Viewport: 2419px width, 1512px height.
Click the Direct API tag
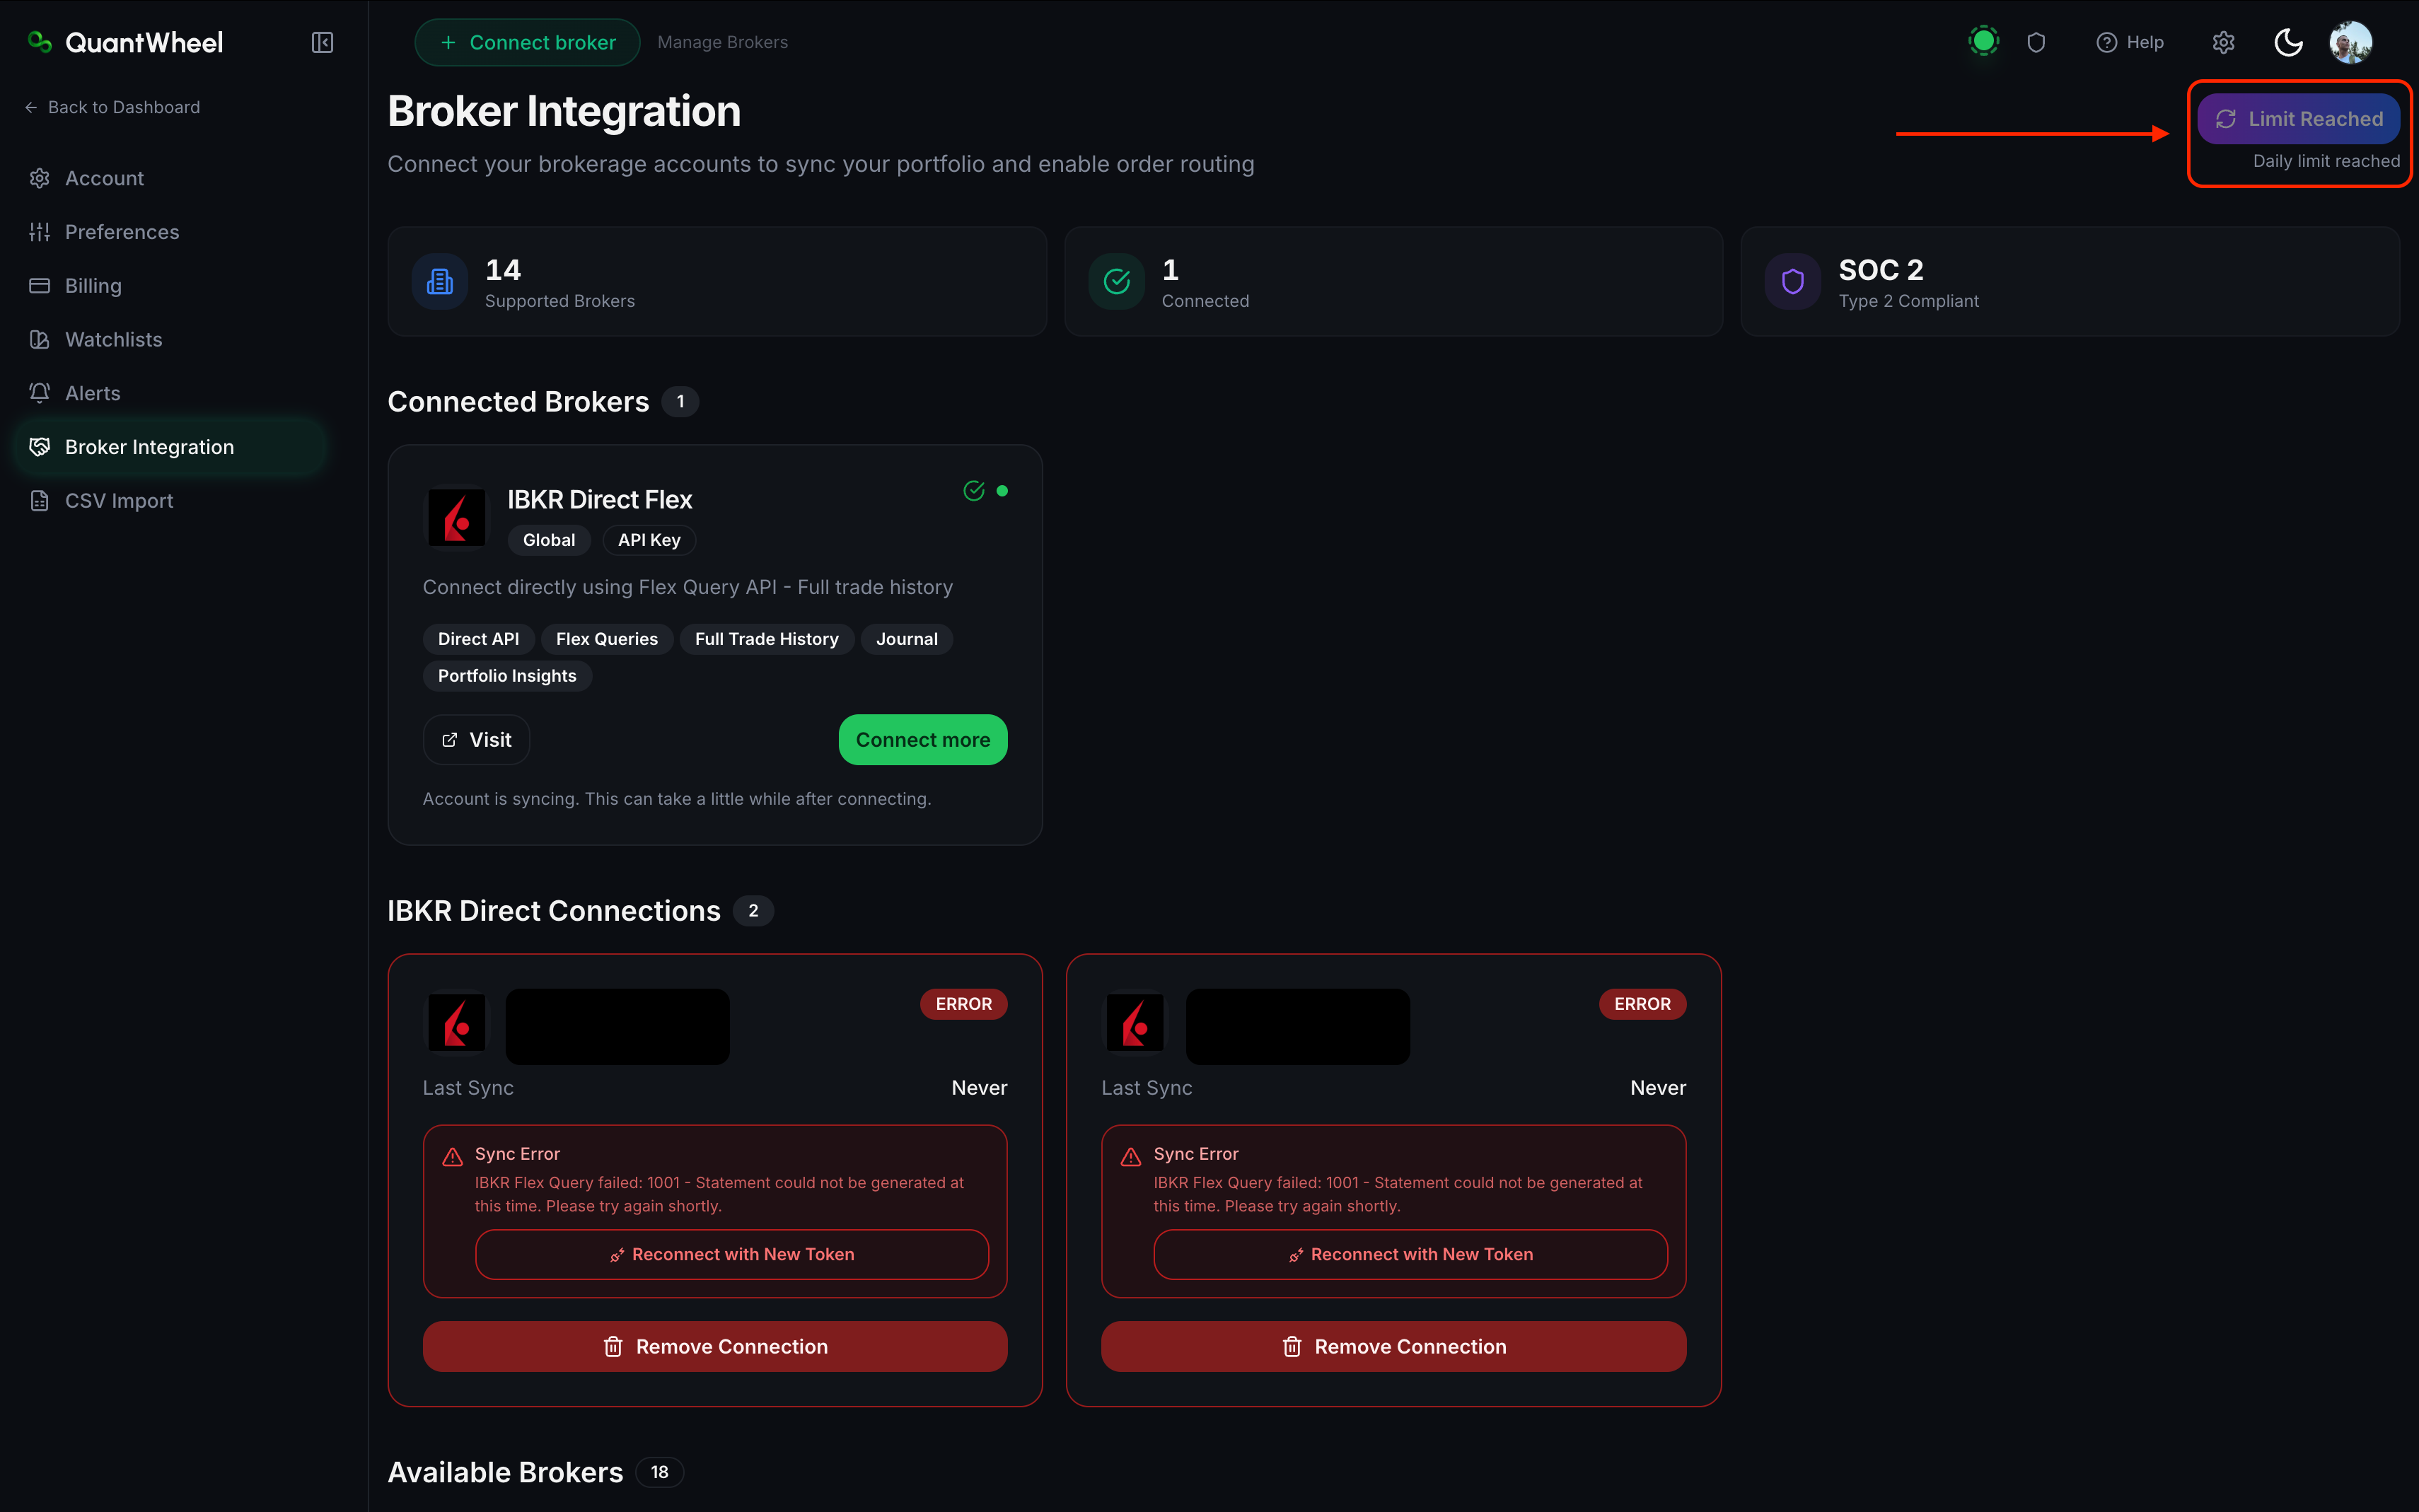(x=478, y=639)
